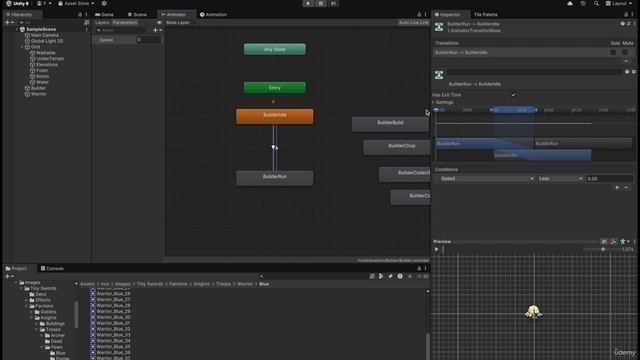Click the transition timeline playhead marker

[x=436, y=110]
